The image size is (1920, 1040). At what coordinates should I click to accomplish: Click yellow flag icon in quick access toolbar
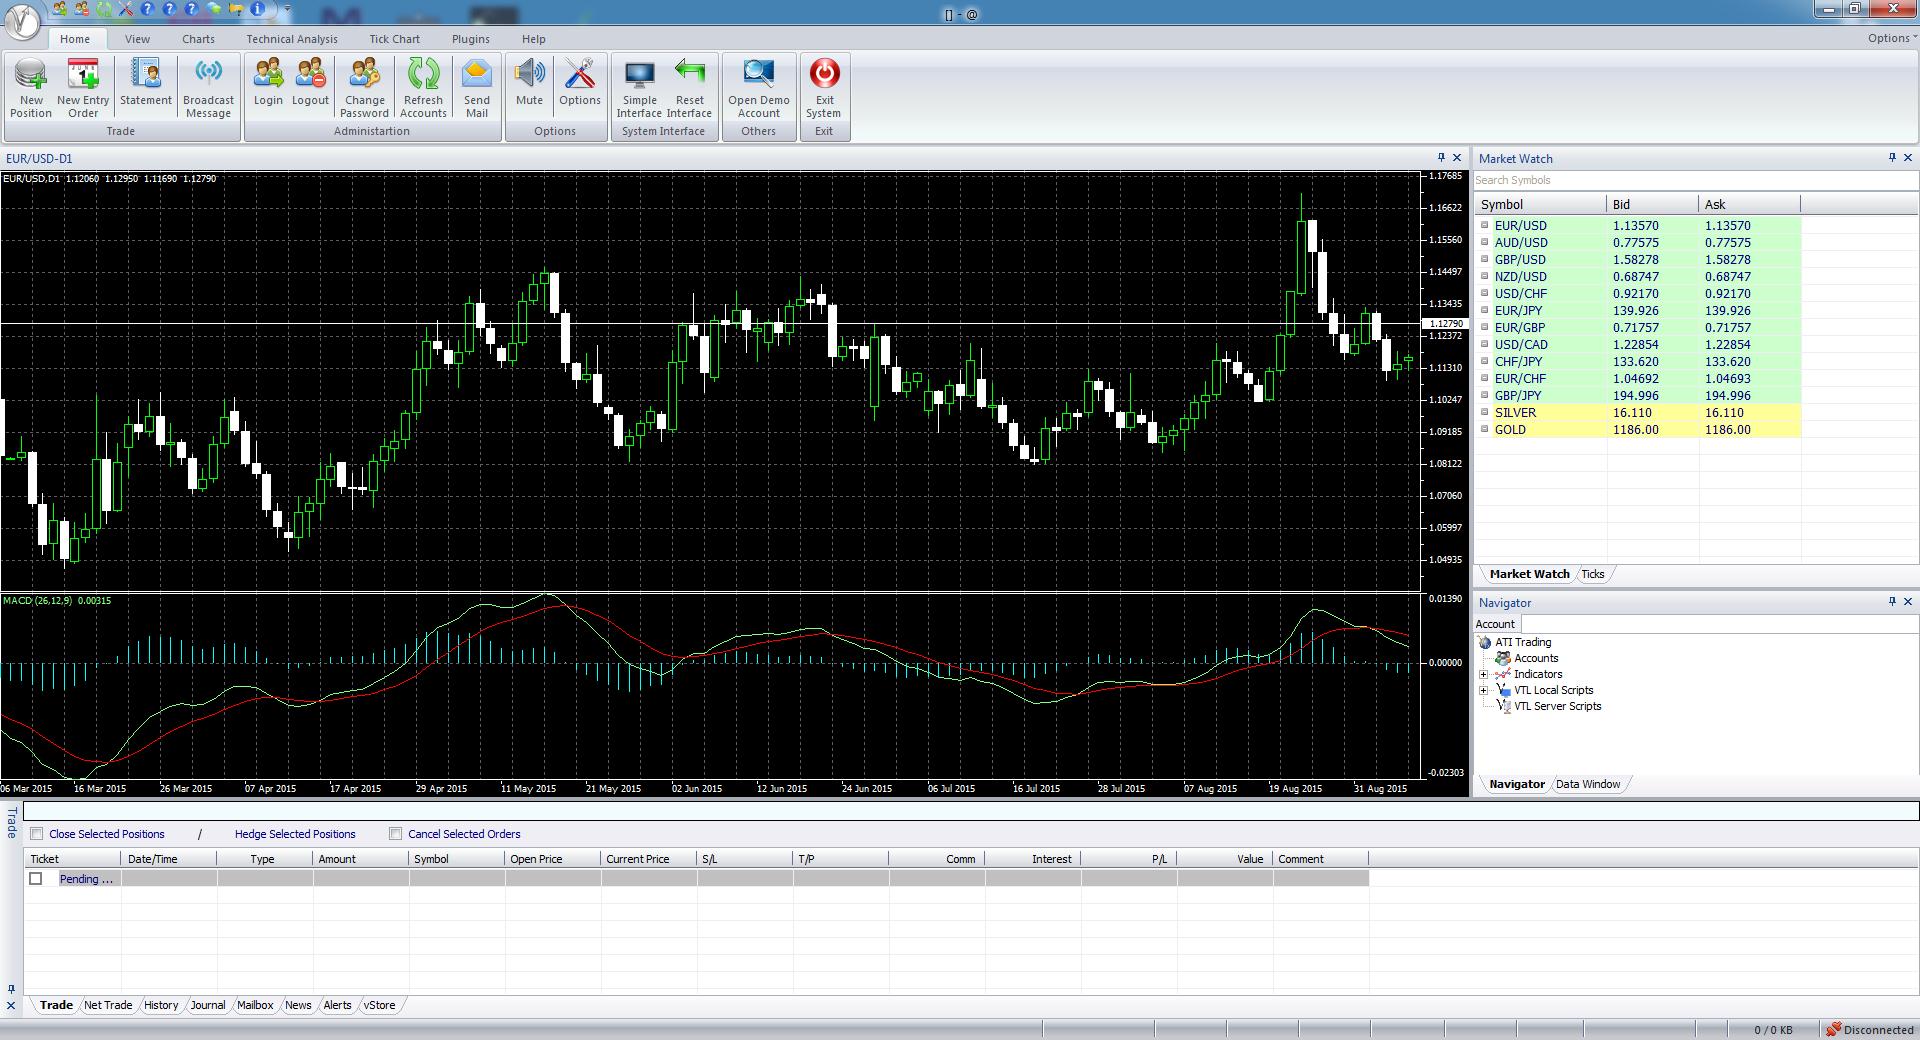pyautogui.click(x=236, y=8)
